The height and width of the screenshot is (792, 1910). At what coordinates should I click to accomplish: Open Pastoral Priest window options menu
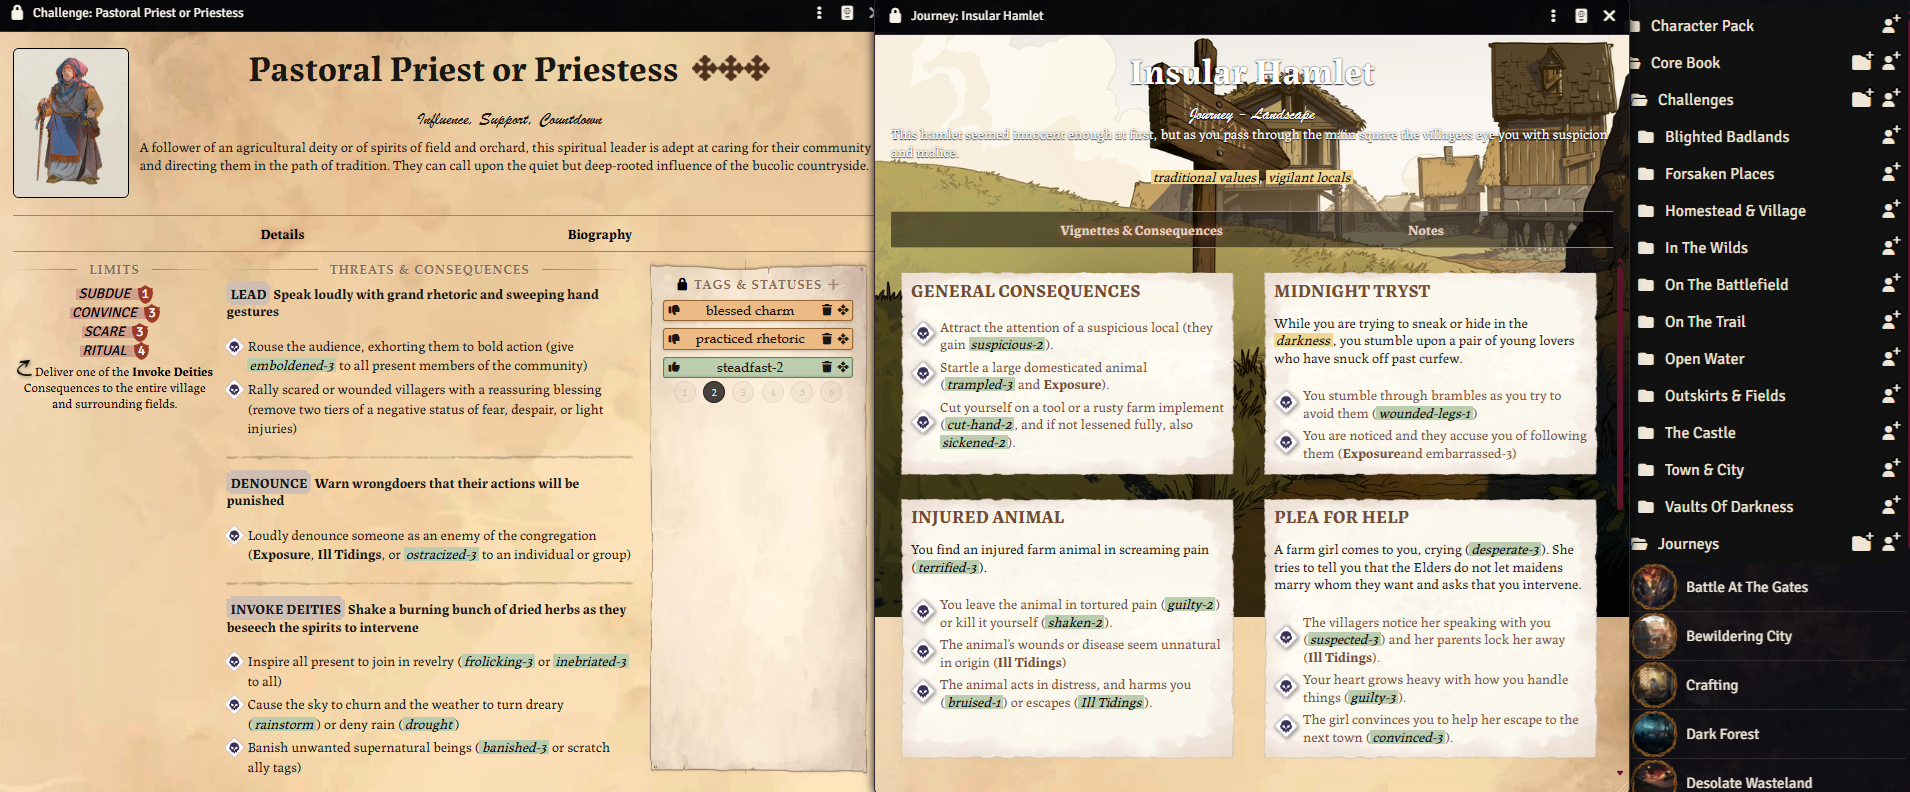(819, 13)
